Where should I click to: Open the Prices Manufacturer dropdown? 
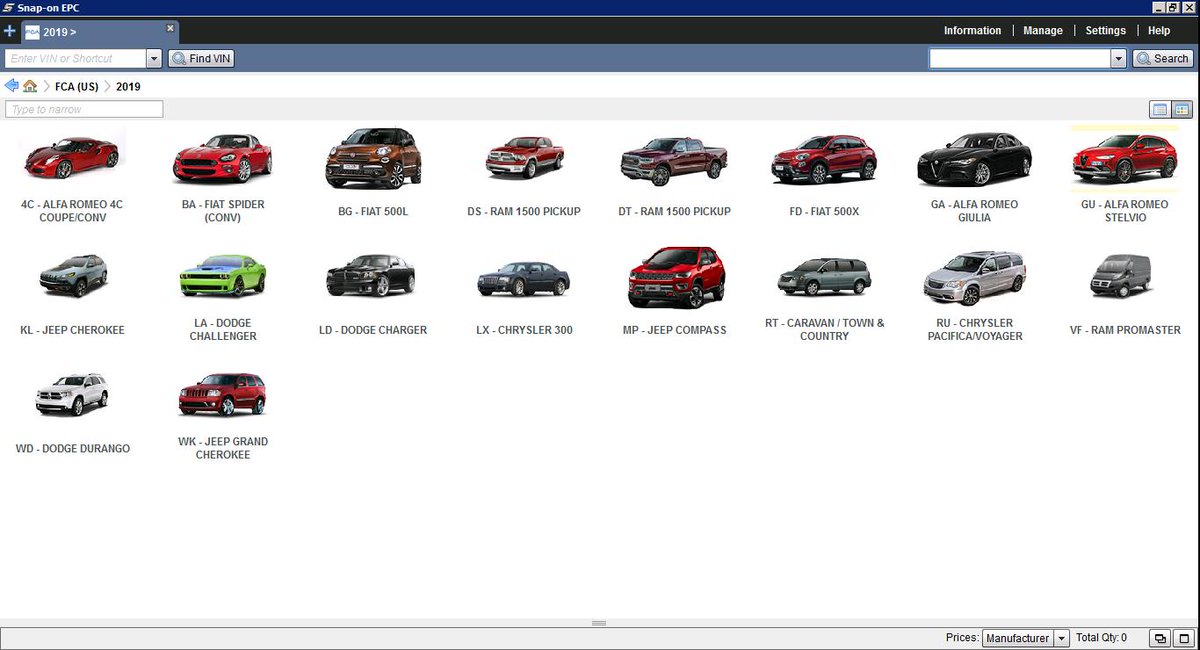click(x=1025, y=638)
